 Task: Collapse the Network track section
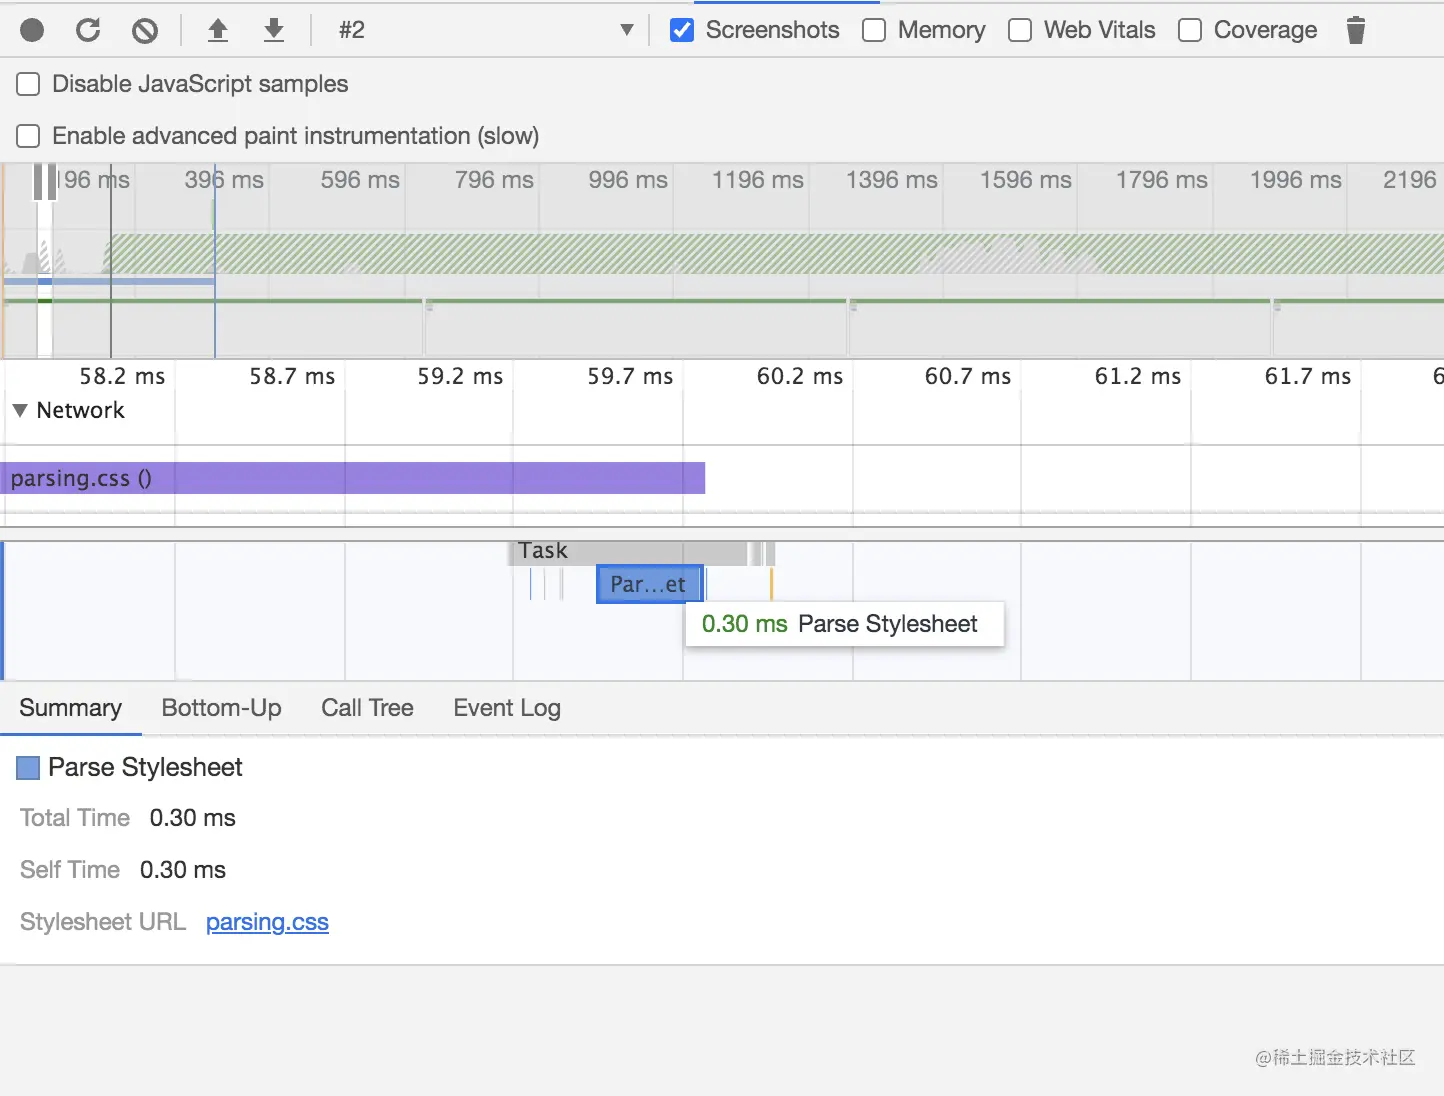click(20, 410)
